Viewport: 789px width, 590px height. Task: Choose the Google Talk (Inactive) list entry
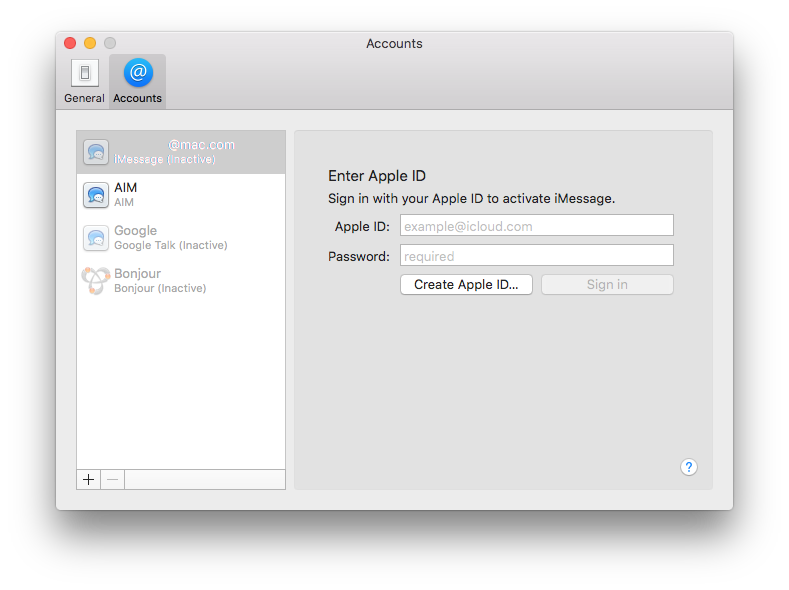coord(170,238)
